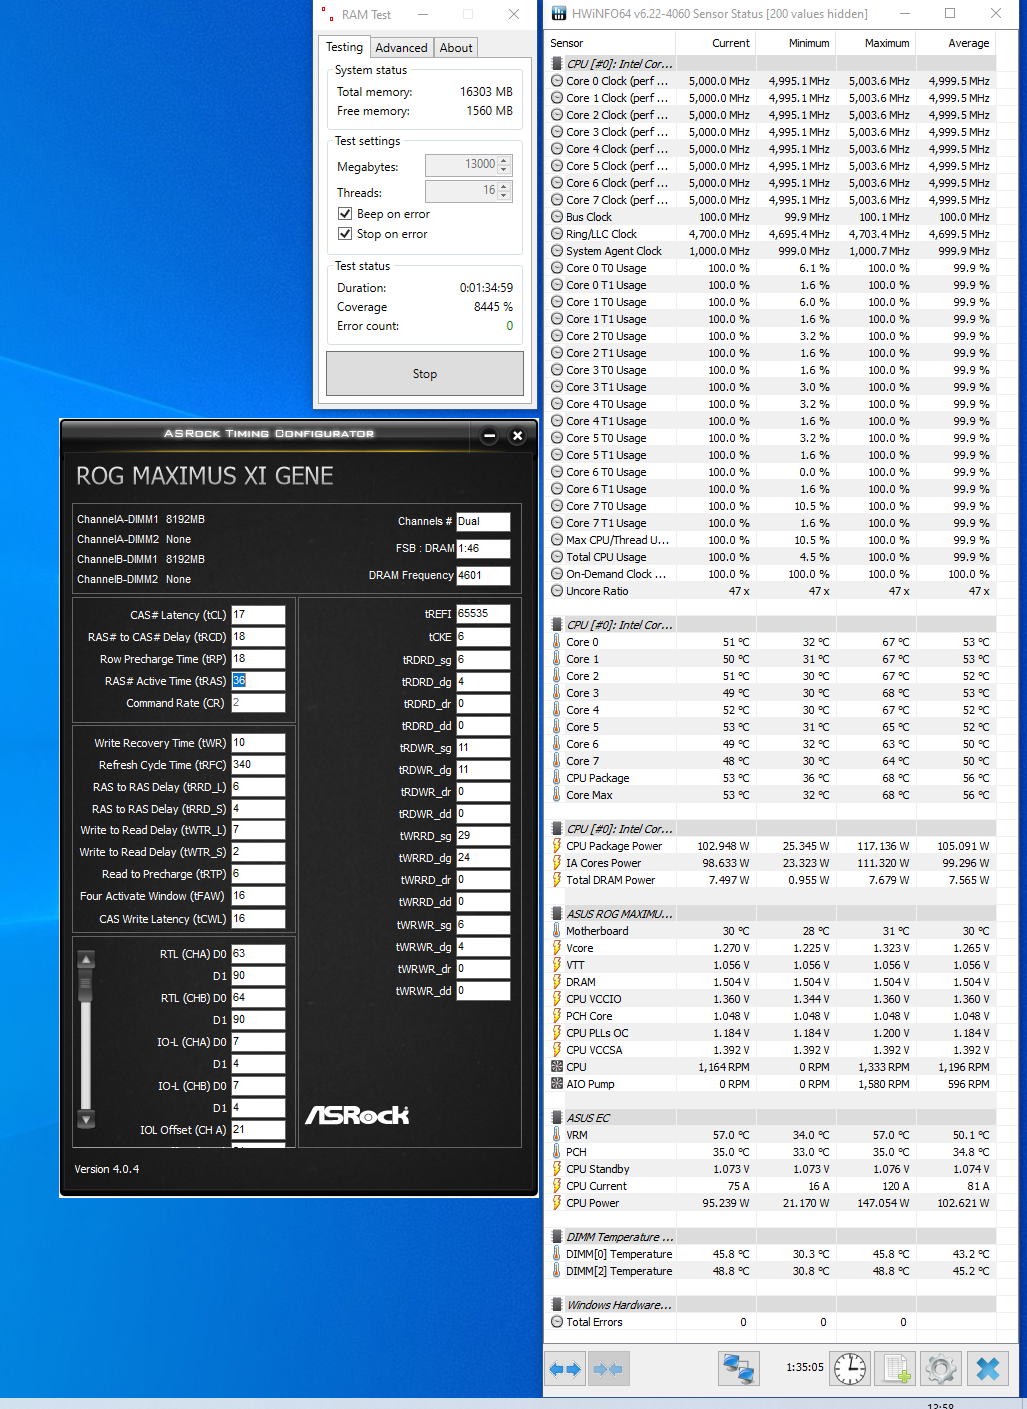The image size is (1027, 1409).
Task: Click the Current column header
Action: click(x=716, y=43)
